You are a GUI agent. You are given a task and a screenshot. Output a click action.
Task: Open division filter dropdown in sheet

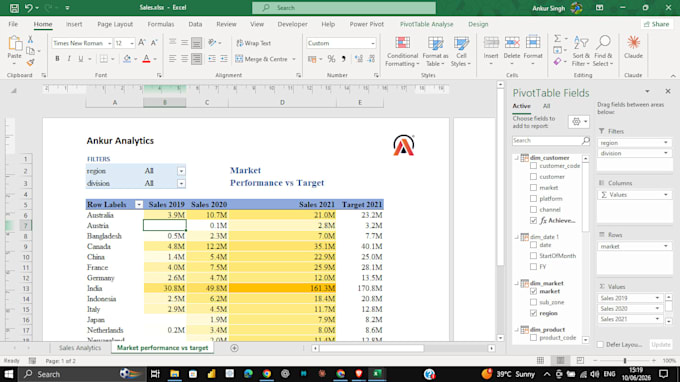point(181,183)
